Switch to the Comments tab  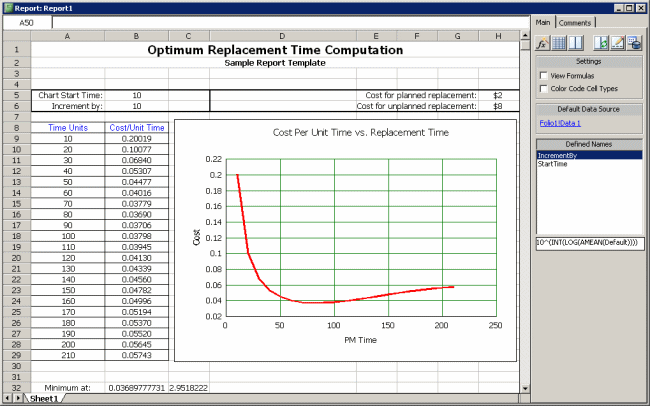[575, 22]
